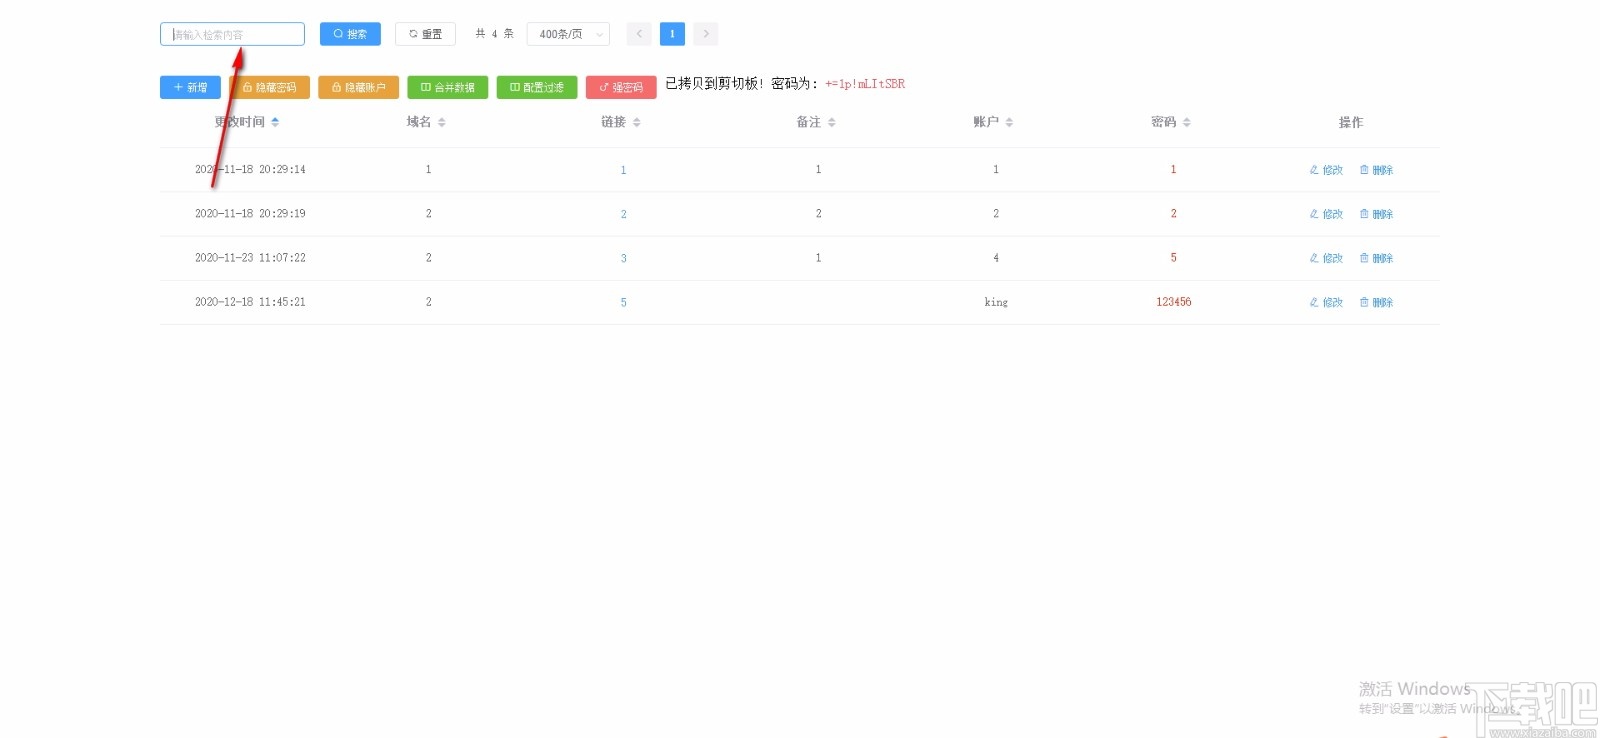
Task: Edit the 20:29:19 row with 修改
Action: tap(1326, 214)
